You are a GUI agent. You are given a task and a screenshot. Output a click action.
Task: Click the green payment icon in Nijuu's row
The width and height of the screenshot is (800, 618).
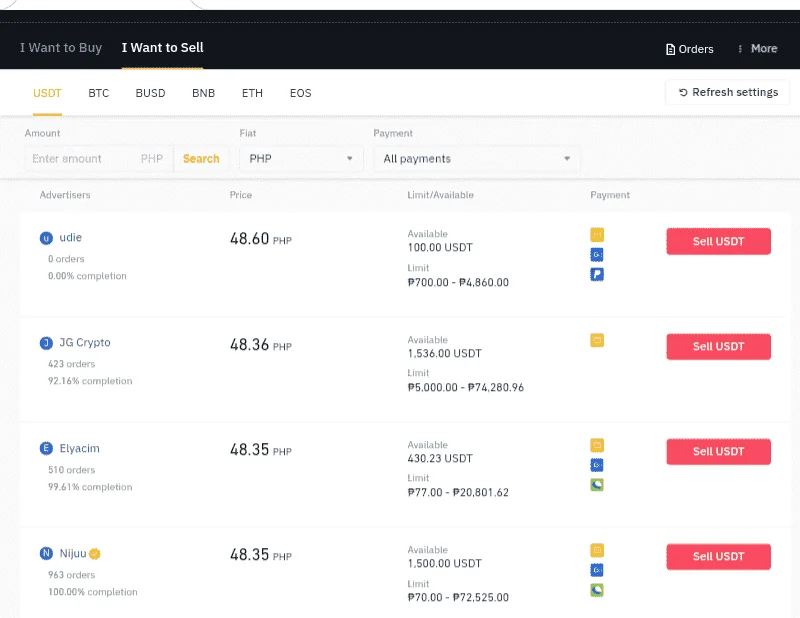(x=597, y=590)
